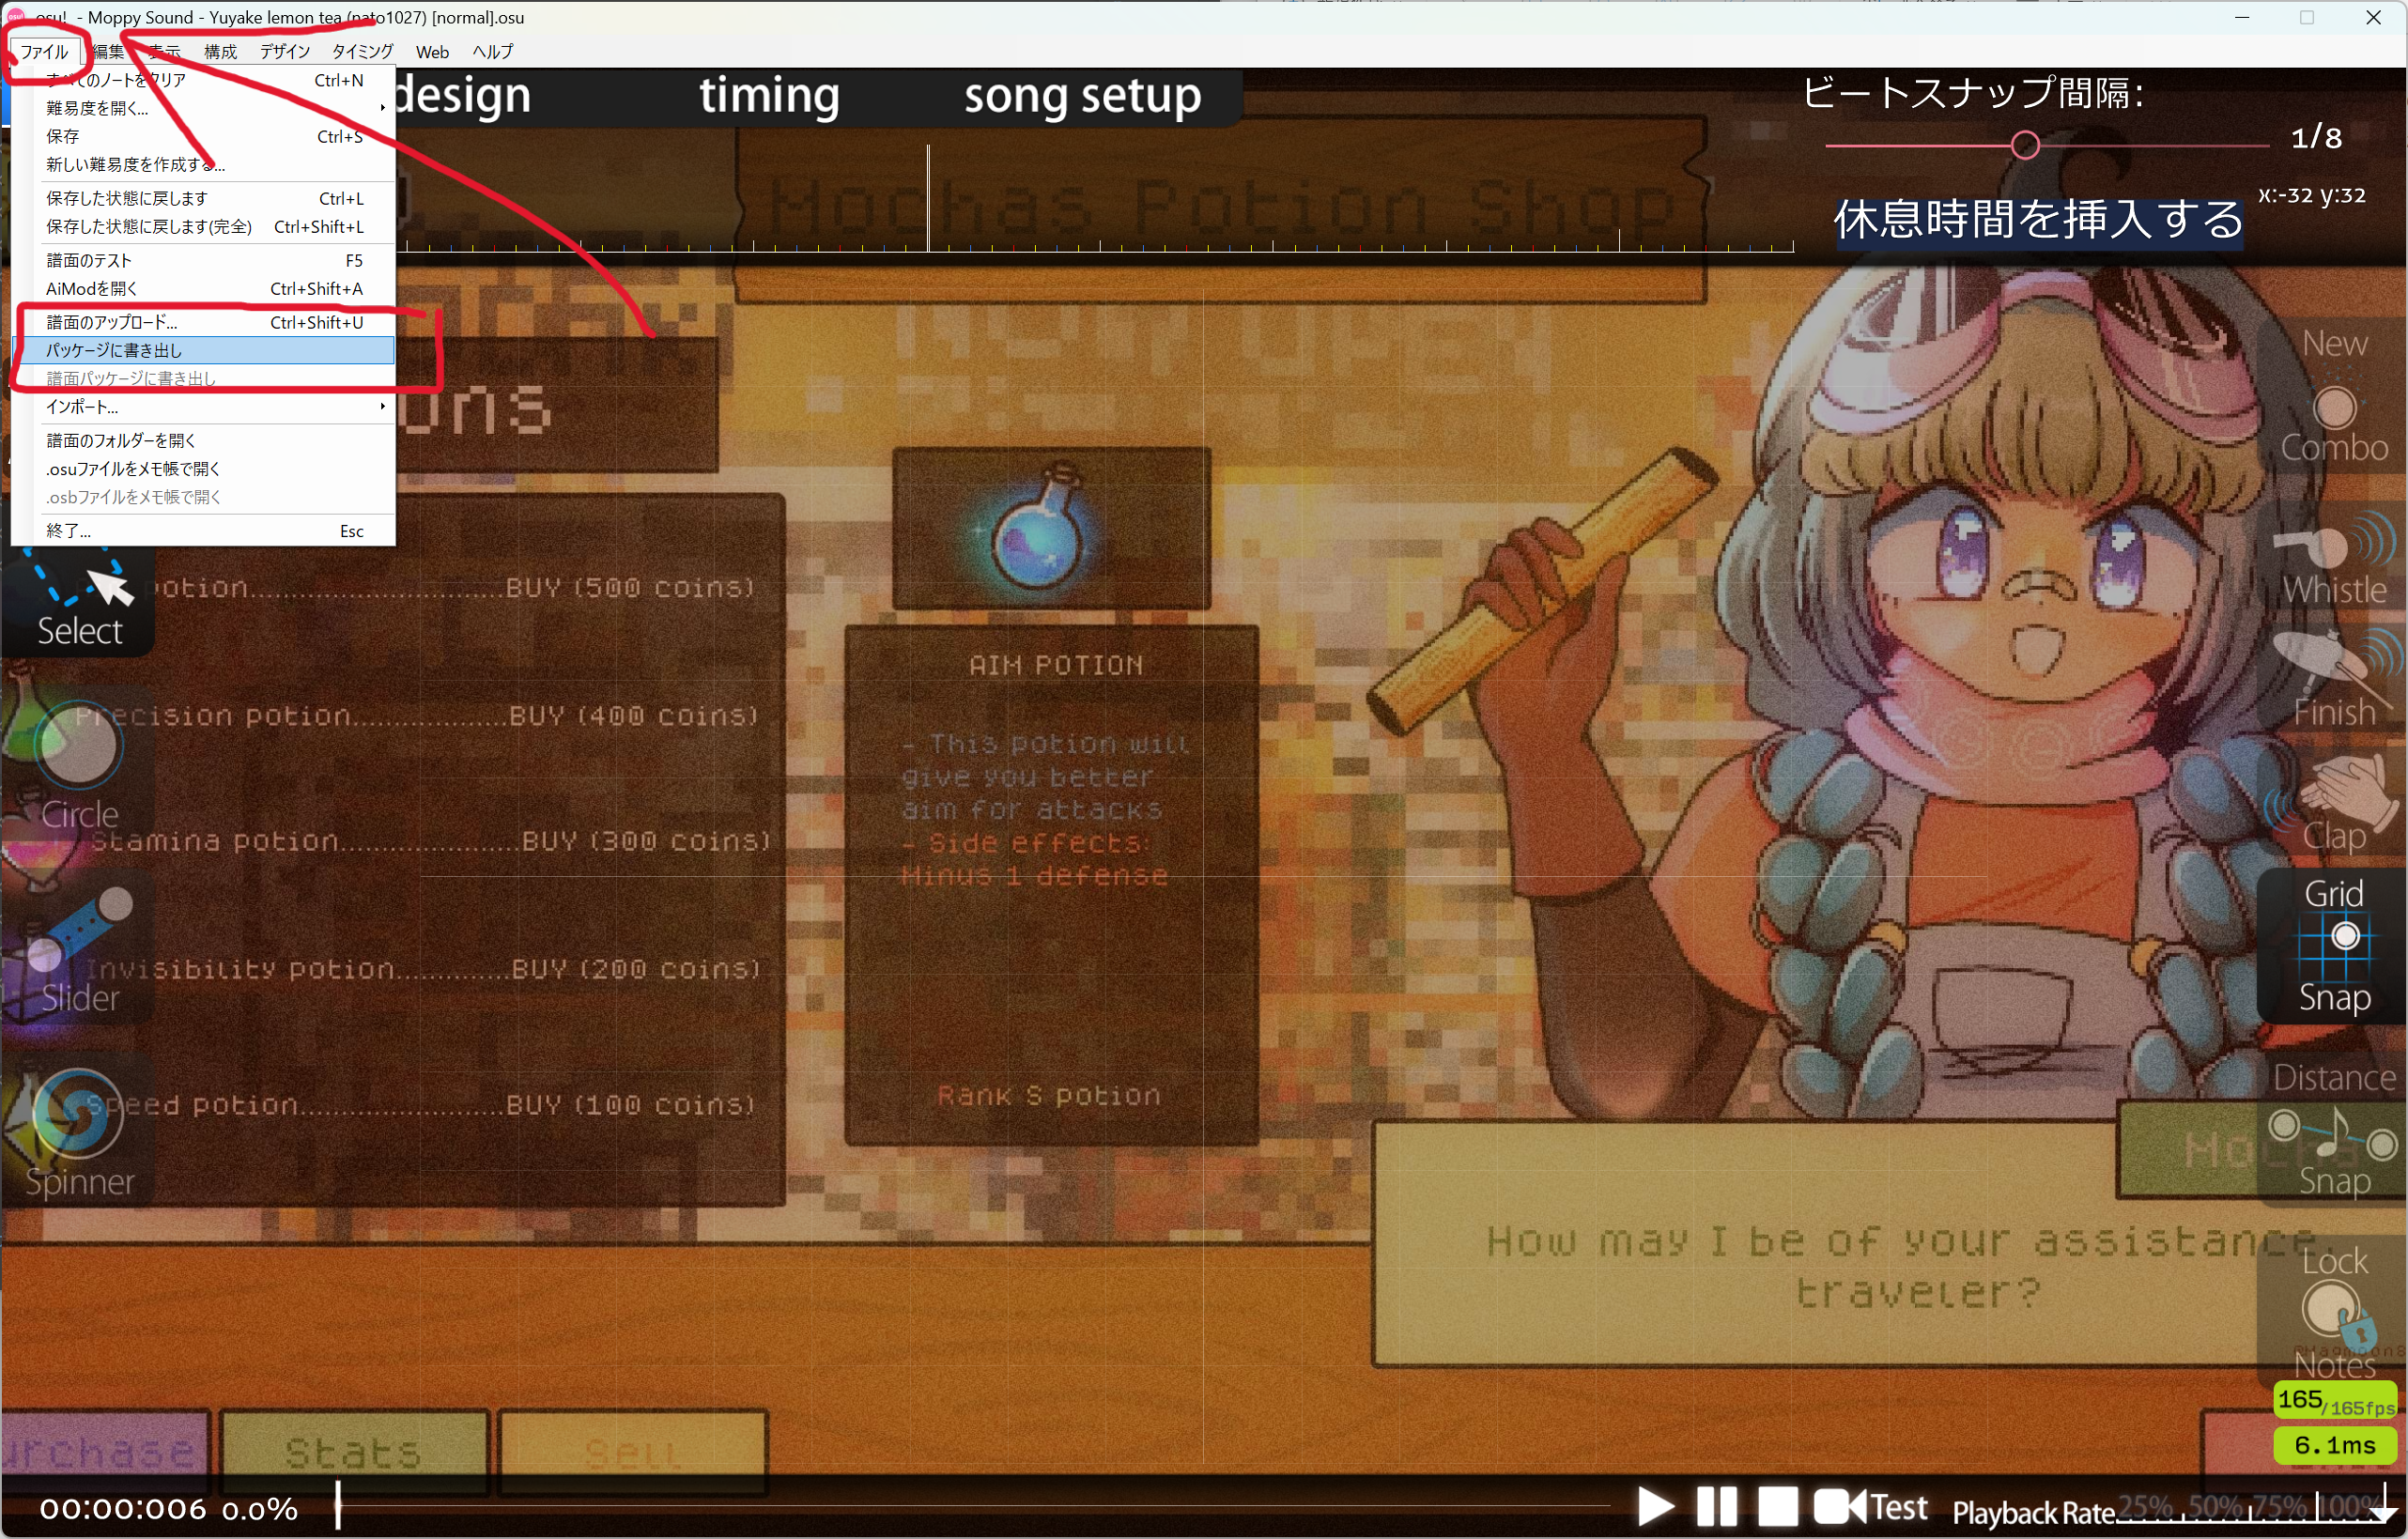Click the beat snap divisor slider handle
Viewport: 2408px width, 1539px height.
[2025, 146]
